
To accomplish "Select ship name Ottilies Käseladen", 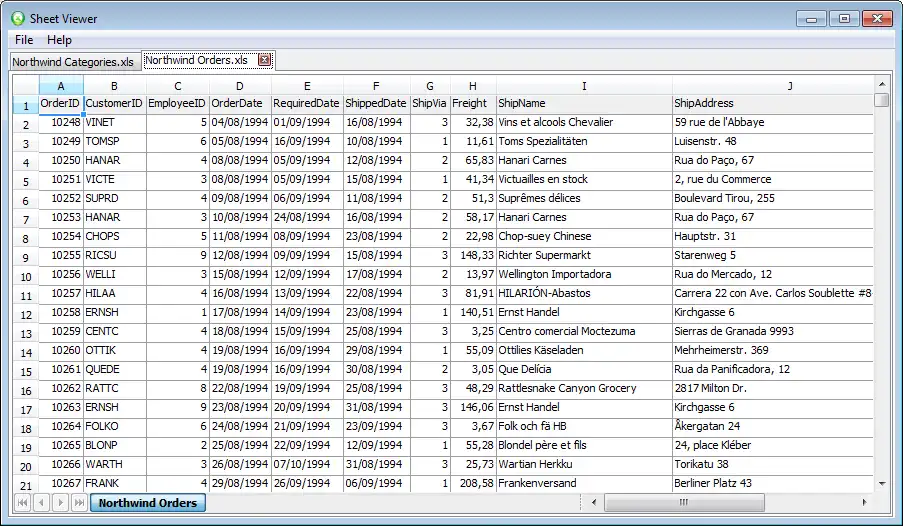I will [585, 350].
